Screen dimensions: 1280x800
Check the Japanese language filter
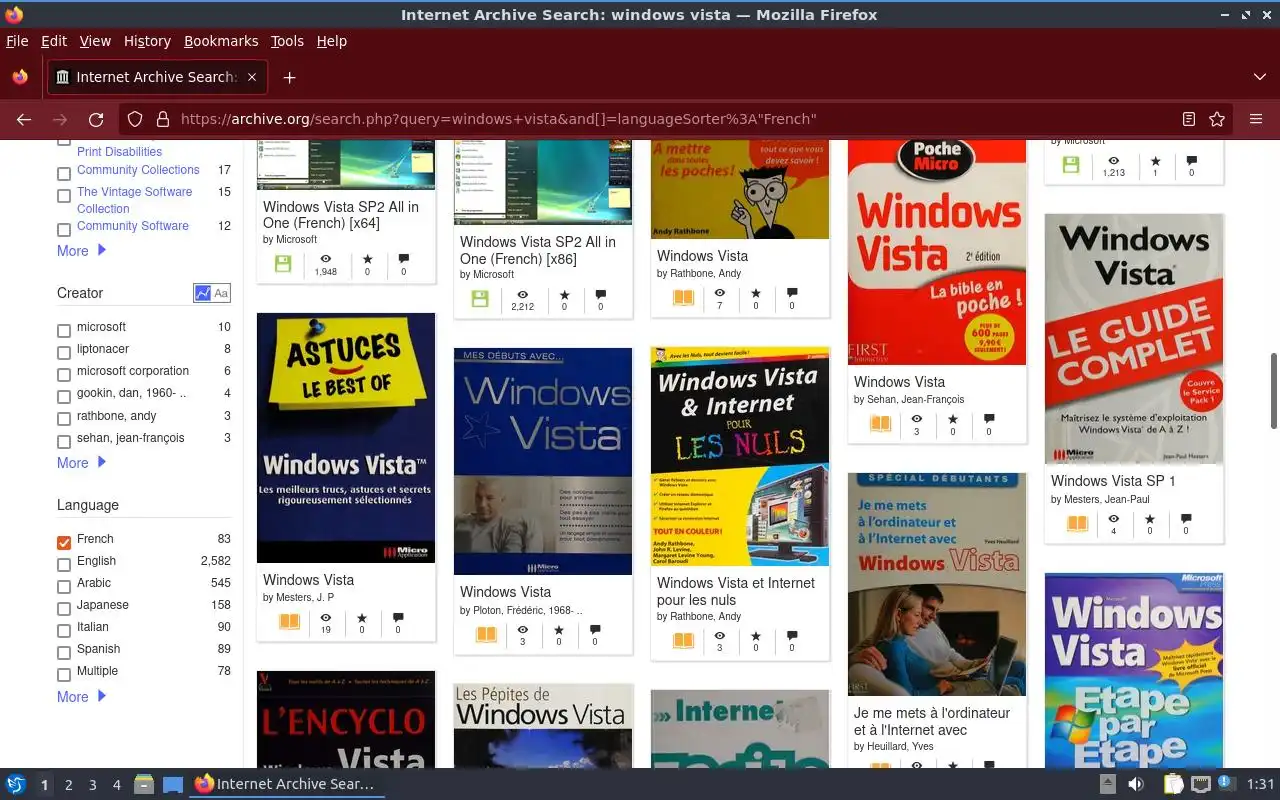click(64, 609)
